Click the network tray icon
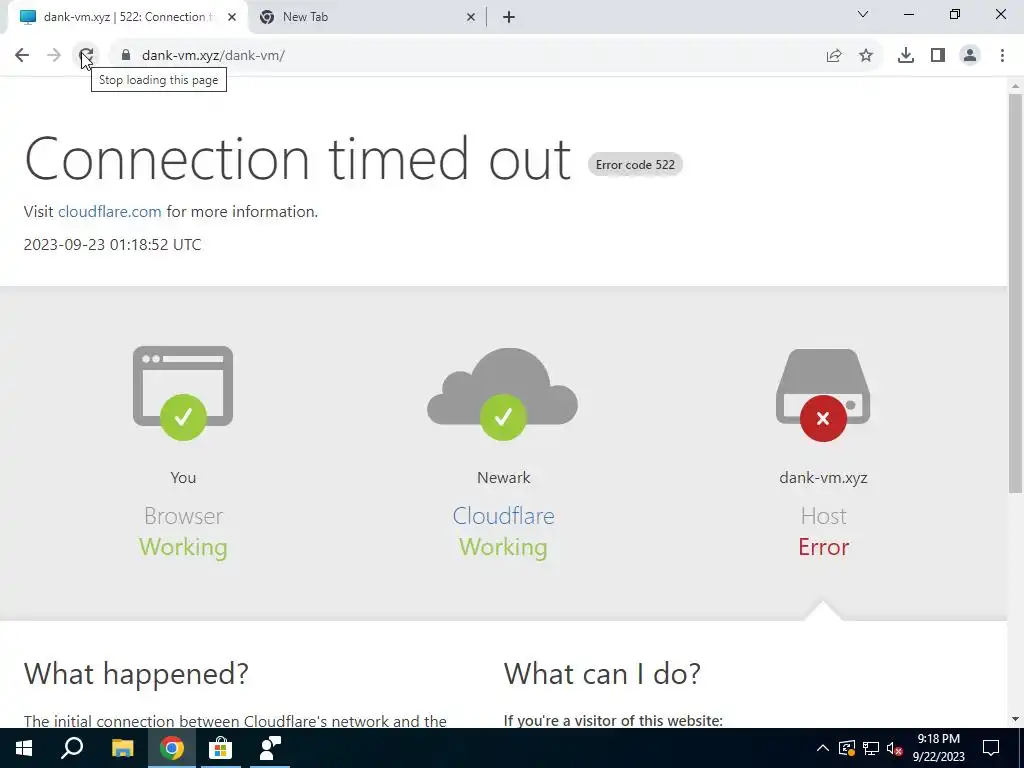1024x768 pixels. (871, 748)
